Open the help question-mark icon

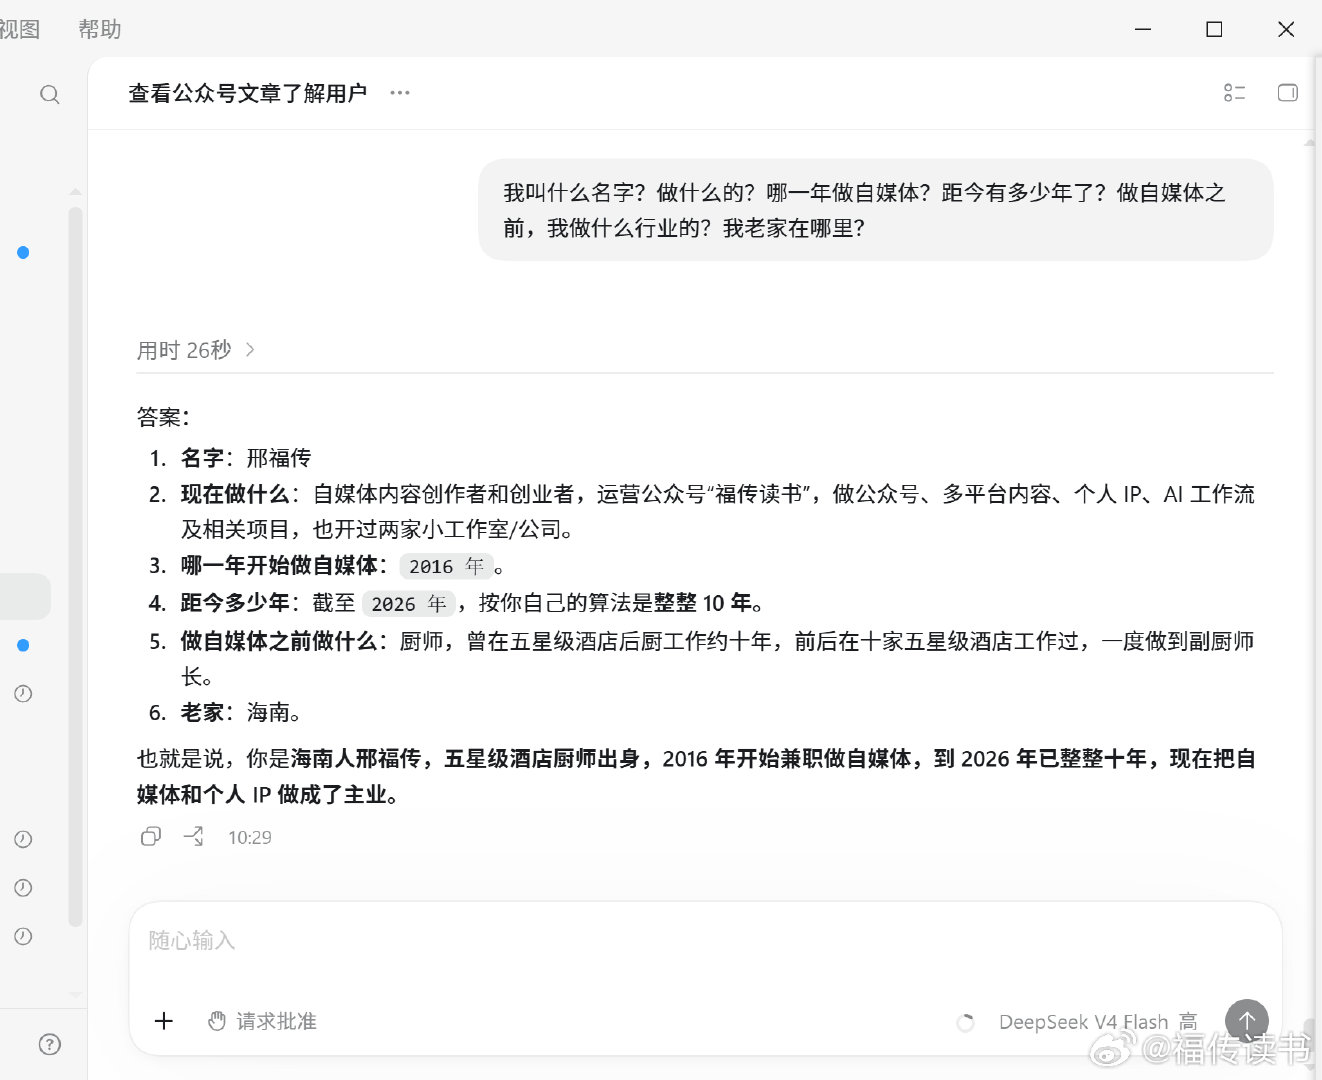[x=49, y=1045]
